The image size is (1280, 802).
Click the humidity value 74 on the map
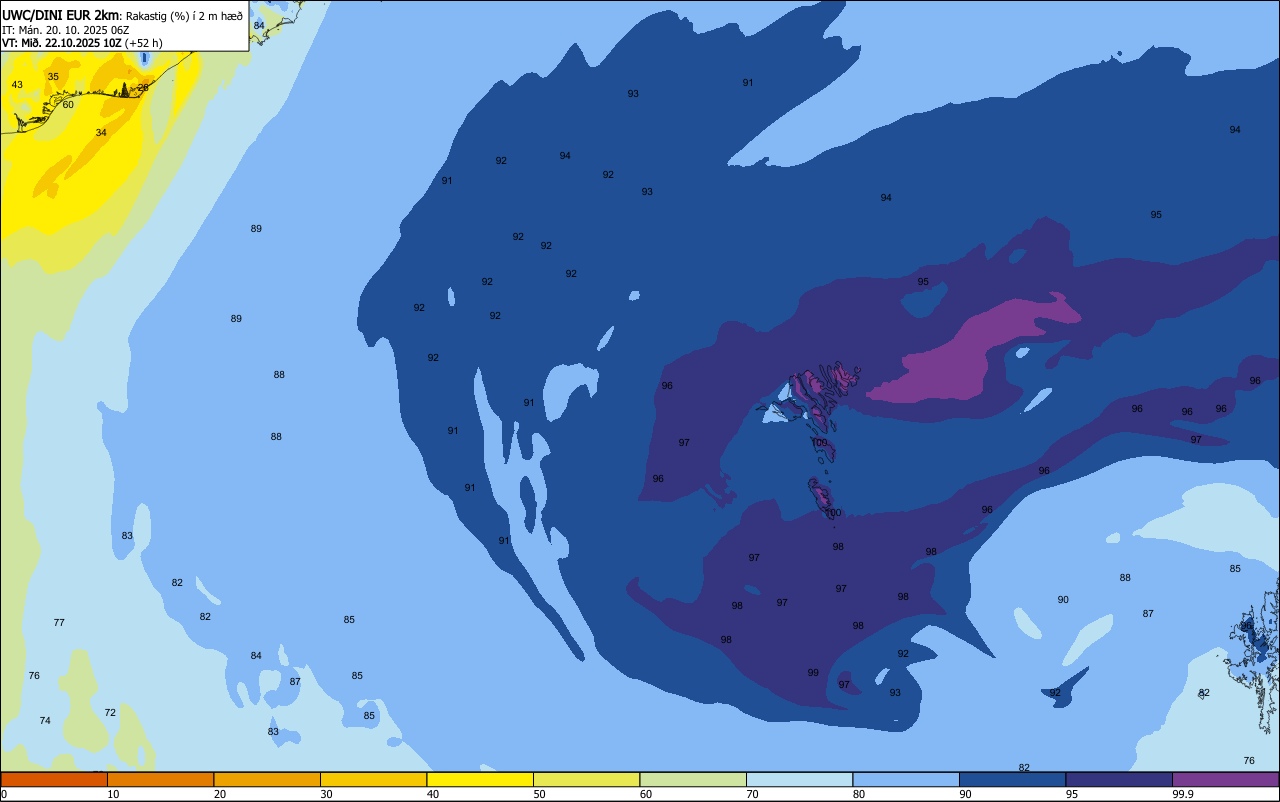tap(45, 721)
